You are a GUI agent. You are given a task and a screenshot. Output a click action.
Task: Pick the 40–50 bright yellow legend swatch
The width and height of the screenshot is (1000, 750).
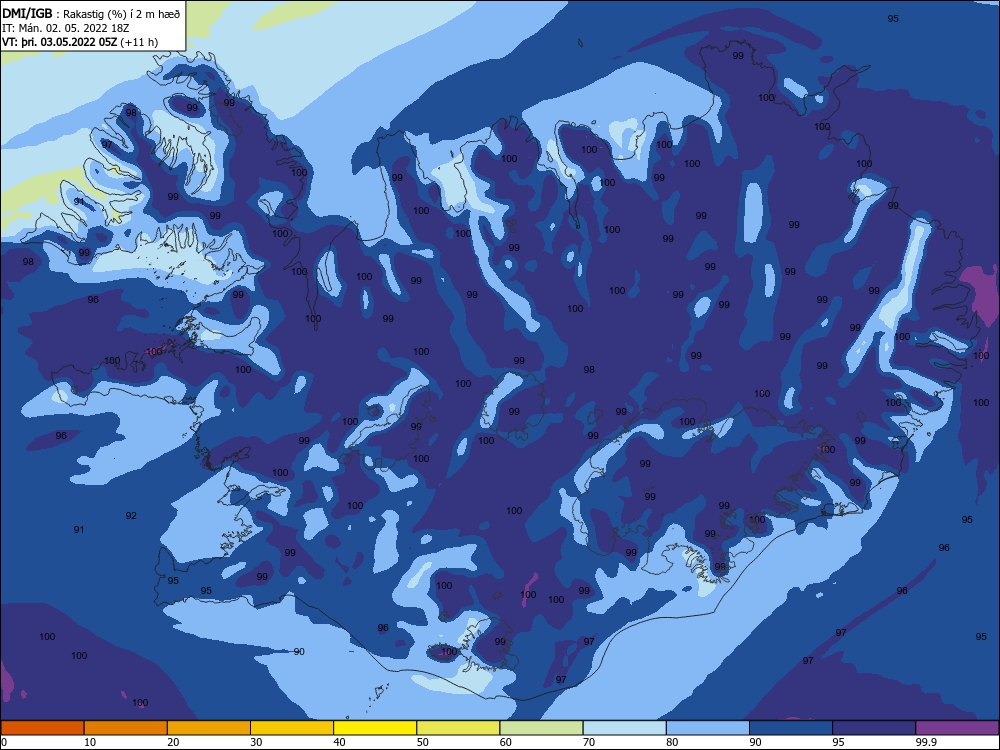click(x=375, y=728)
